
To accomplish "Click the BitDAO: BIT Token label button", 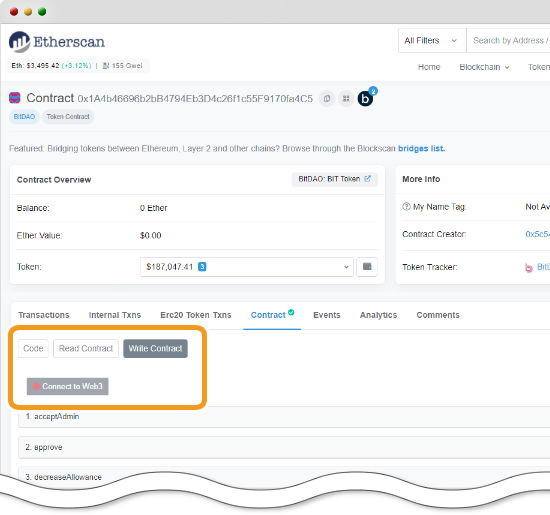I will [334, 179].
